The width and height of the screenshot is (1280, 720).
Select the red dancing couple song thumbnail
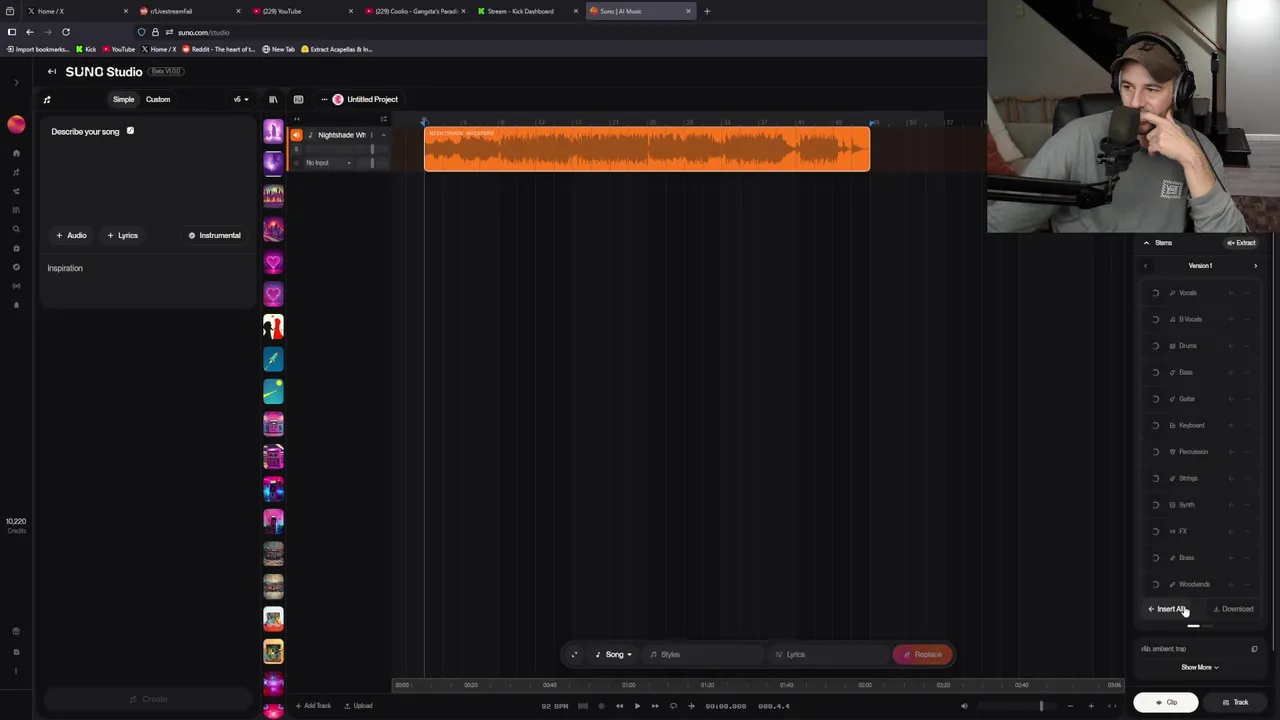click(x=273, y=327)
